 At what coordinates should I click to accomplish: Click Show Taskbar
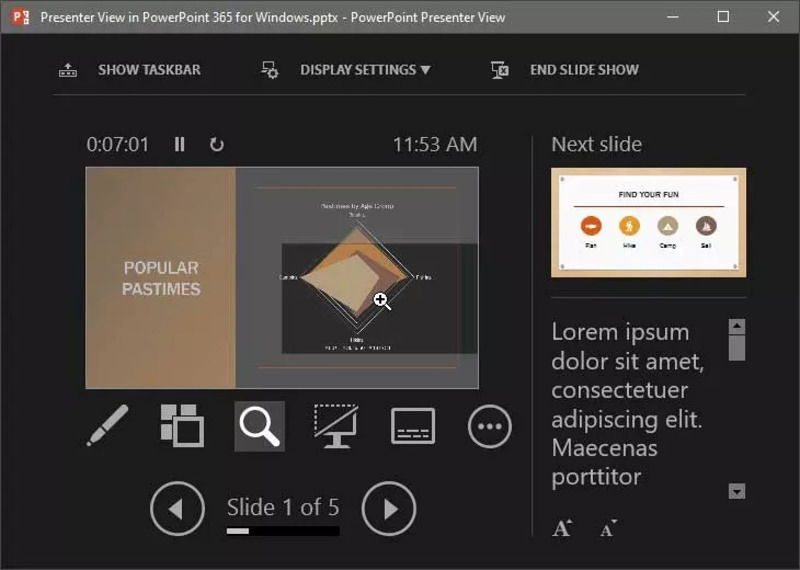tap(130, 70)
